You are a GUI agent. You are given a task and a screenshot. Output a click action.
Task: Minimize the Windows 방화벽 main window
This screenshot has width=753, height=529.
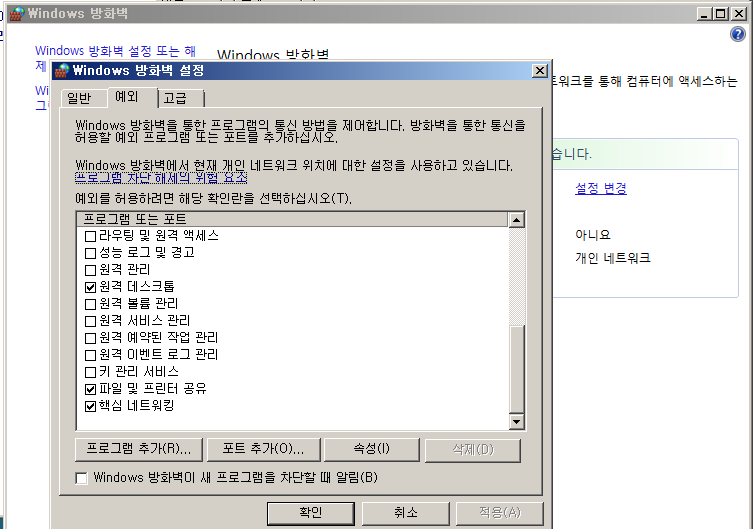point(704,14)
